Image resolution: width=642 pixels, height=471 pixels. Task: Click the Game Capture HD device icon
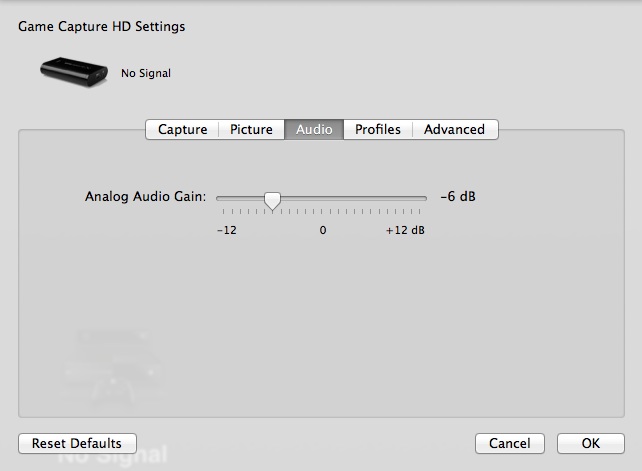pyautogui.click(x=73, y=71)
